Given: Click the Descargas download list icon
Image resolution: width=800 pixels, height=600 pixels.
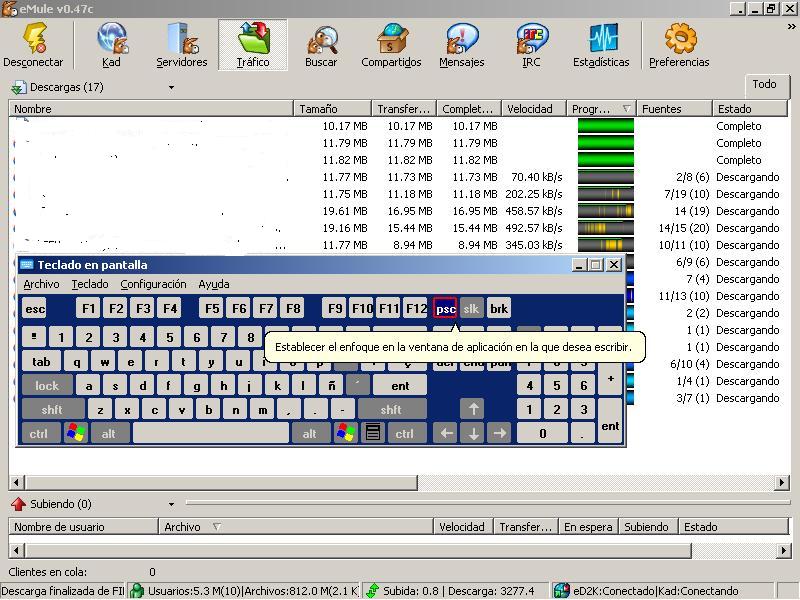Looking at the screenshot, I should tap(18, 88).
